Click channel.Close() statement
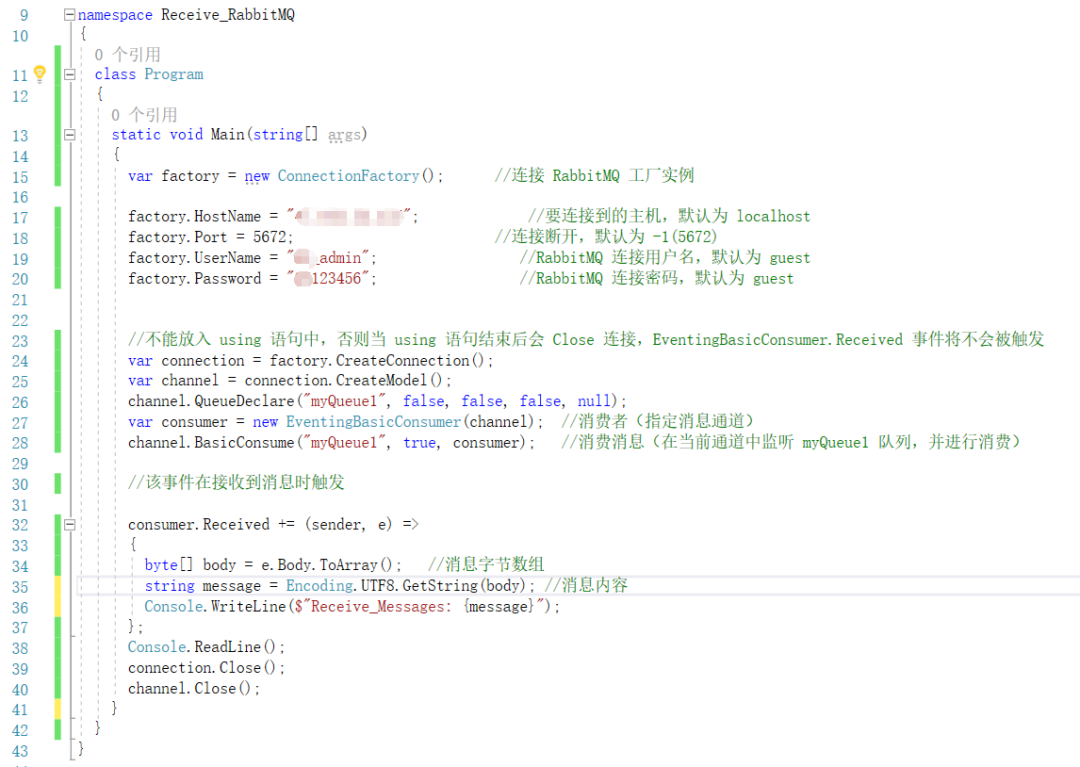Screen dimensions: 1080x767 [194, 689]
